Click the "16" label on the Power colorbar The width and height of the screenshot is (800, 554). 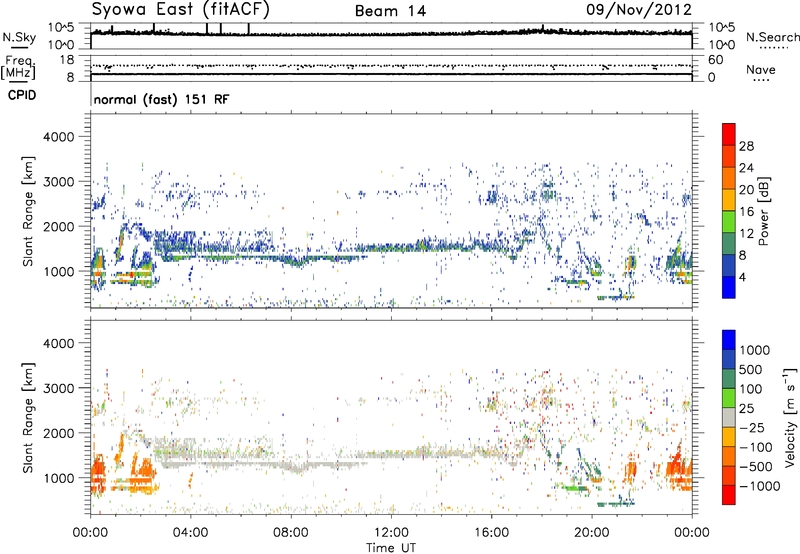[746, 212]
